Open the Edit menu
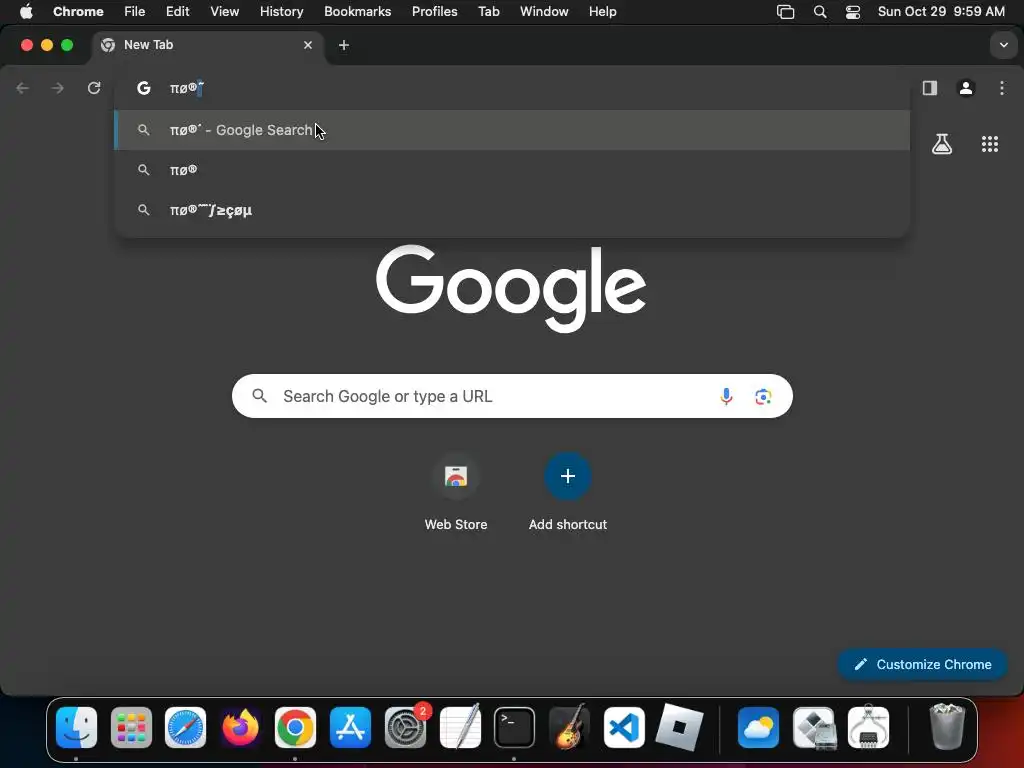 point(178,11)
